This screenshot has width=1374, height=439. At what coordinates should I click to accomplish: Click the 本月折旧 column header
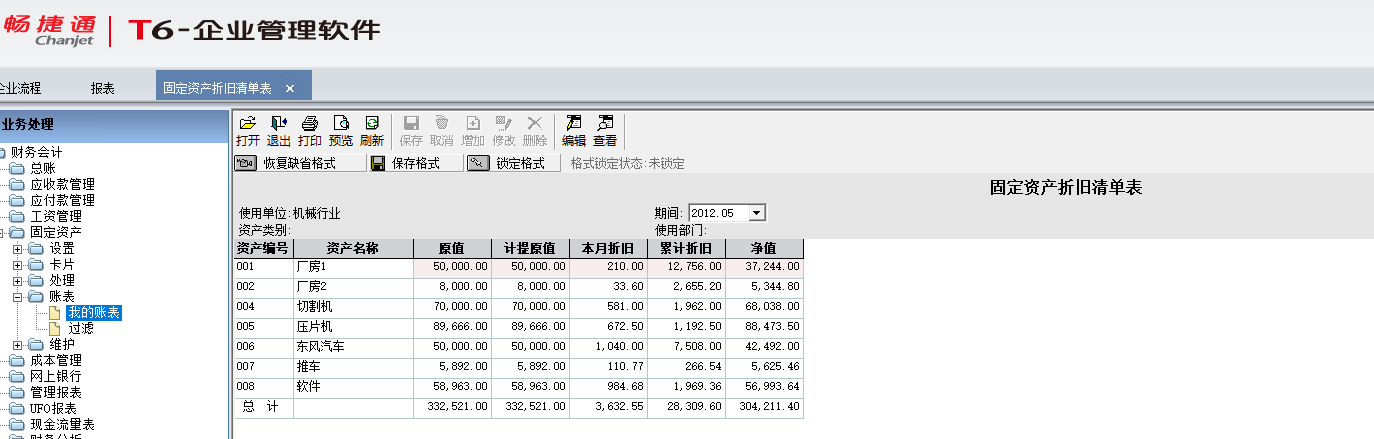click(x=608, y=248)
